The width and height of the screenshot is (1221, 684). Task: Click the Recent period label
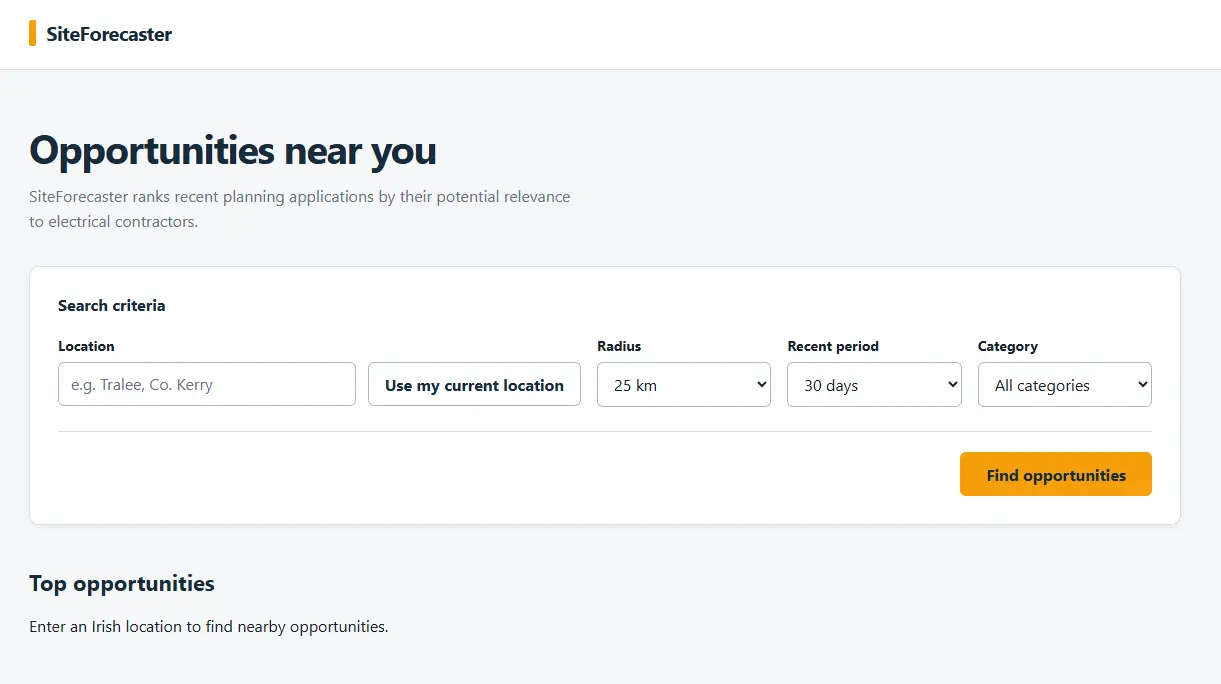(833, 346)
